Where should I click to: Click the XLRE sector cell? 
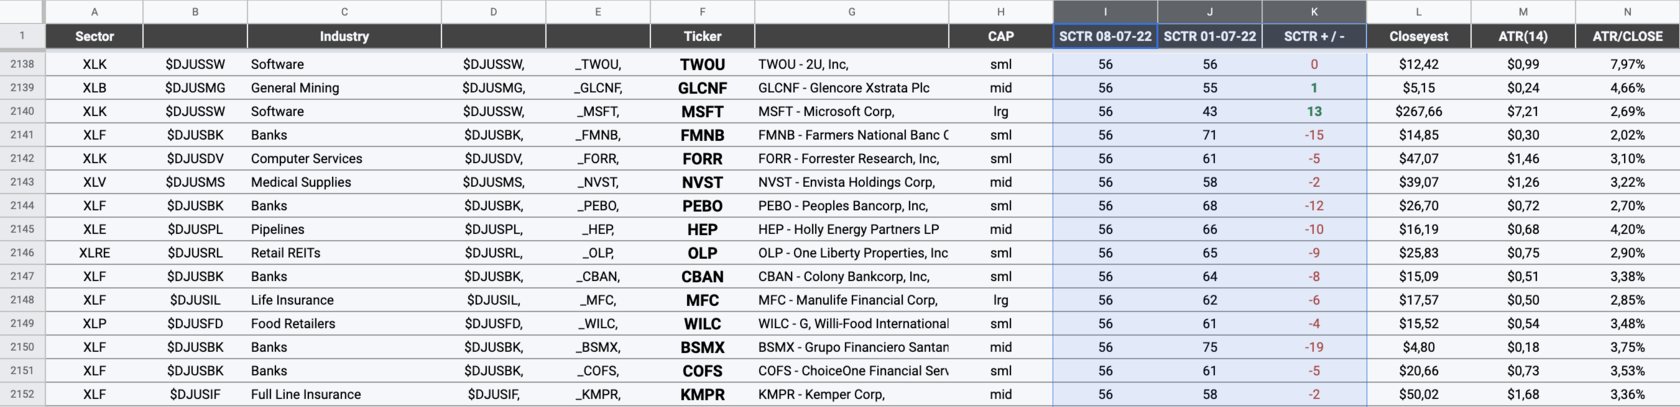coord(94,253)
